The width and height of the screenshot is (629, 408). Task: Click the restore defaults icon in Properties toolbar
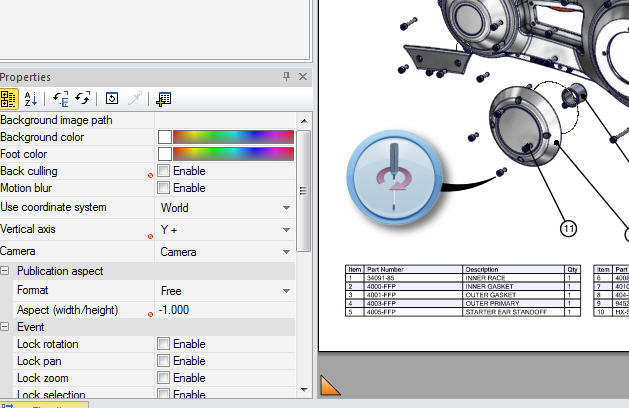click(x=112, y=98)
